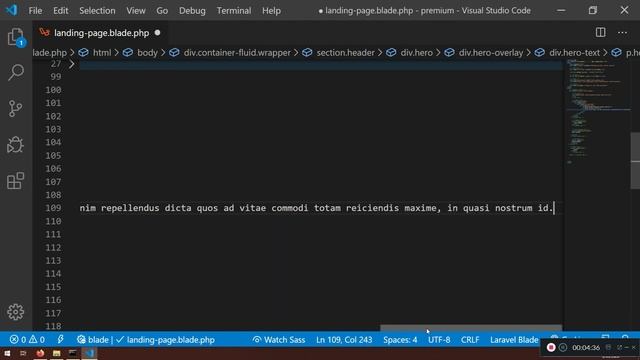Click the vertical scrollbar thumb of editor
This screenshot has width=640, height=360.
click(x=635, y=160)
